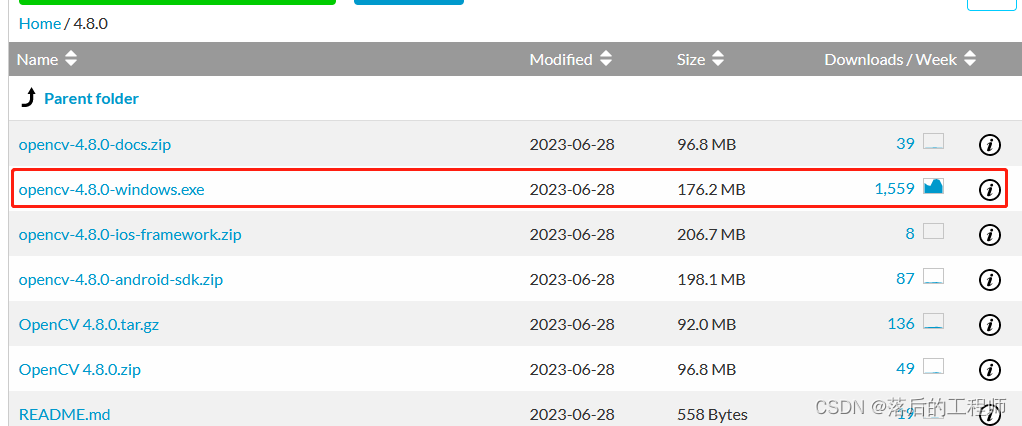Click the 8 weekly downloads count
Image resolution: width=1022 pixels, height=426 pixels.
click(x=910, y=234)
